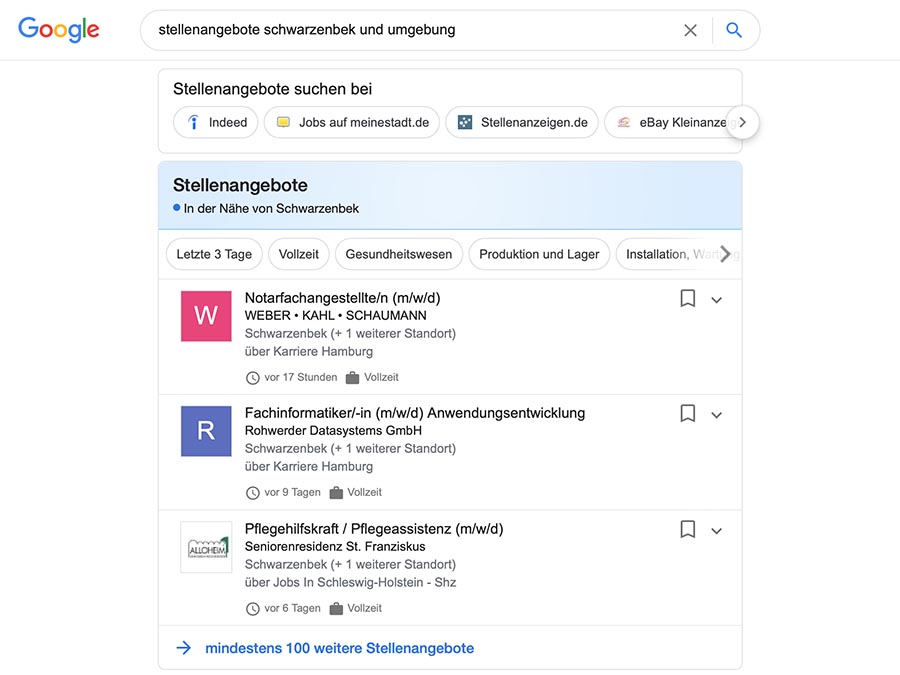The width and height of the screenshot is (900, 675).
Task: Open mindestens 100 weitere Stellenangebote link
Action: click(x=339, y=648)
